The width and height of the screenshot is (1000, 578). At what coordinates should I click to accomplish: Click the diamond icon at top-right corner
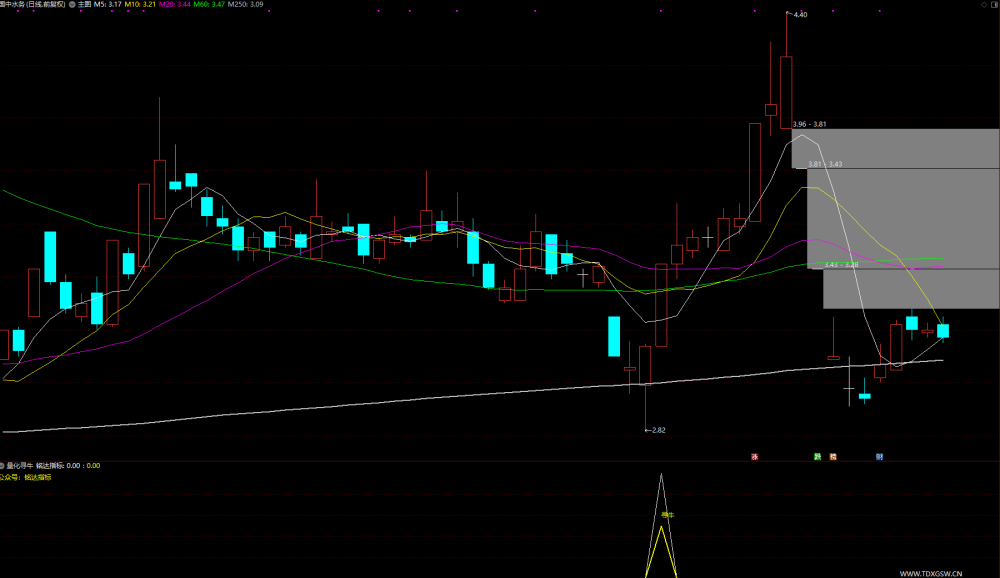[x=984, y=4]
